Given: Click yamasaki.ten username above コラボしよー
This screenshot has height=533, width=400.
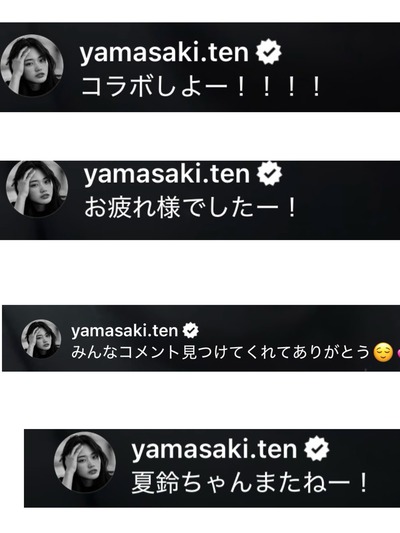Looking at the screenshot, I should [x=164, y=52].
